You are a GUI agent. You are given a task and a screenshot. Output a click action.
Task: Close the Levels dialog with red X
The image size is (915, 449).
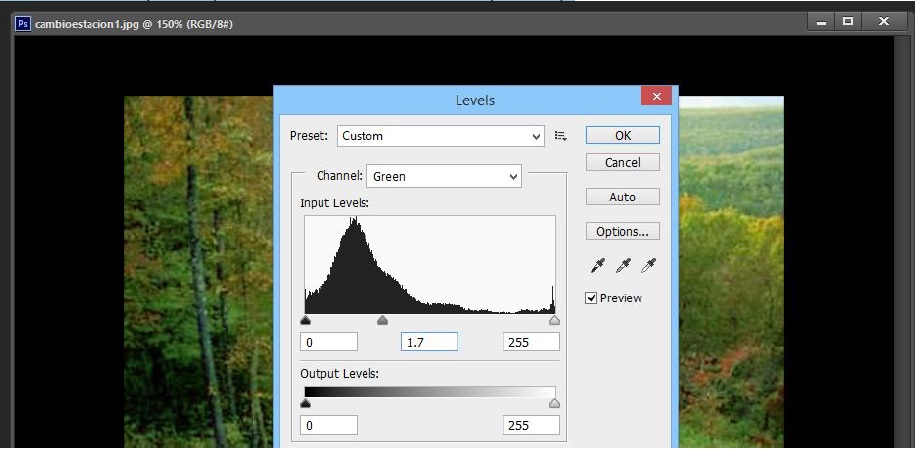(x=656, y=97)
